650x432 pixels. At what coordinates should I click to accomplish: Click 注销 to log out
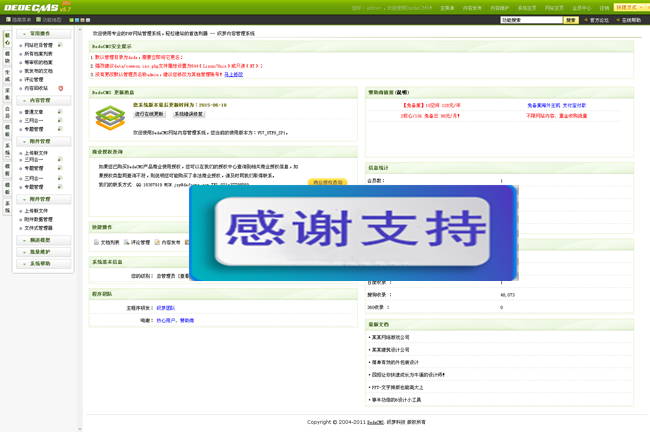[604, 8]
